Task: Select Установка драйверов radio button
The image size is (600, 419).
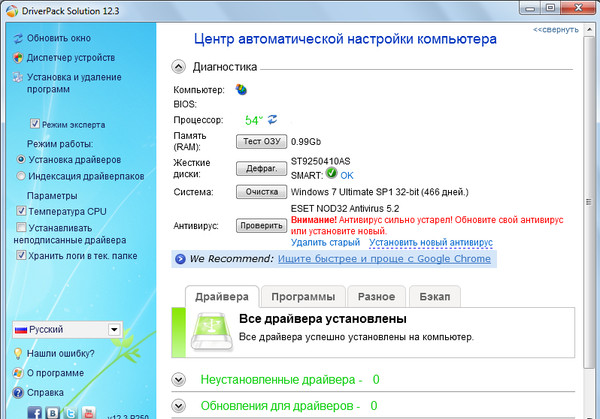Action: tap(21, 159)
